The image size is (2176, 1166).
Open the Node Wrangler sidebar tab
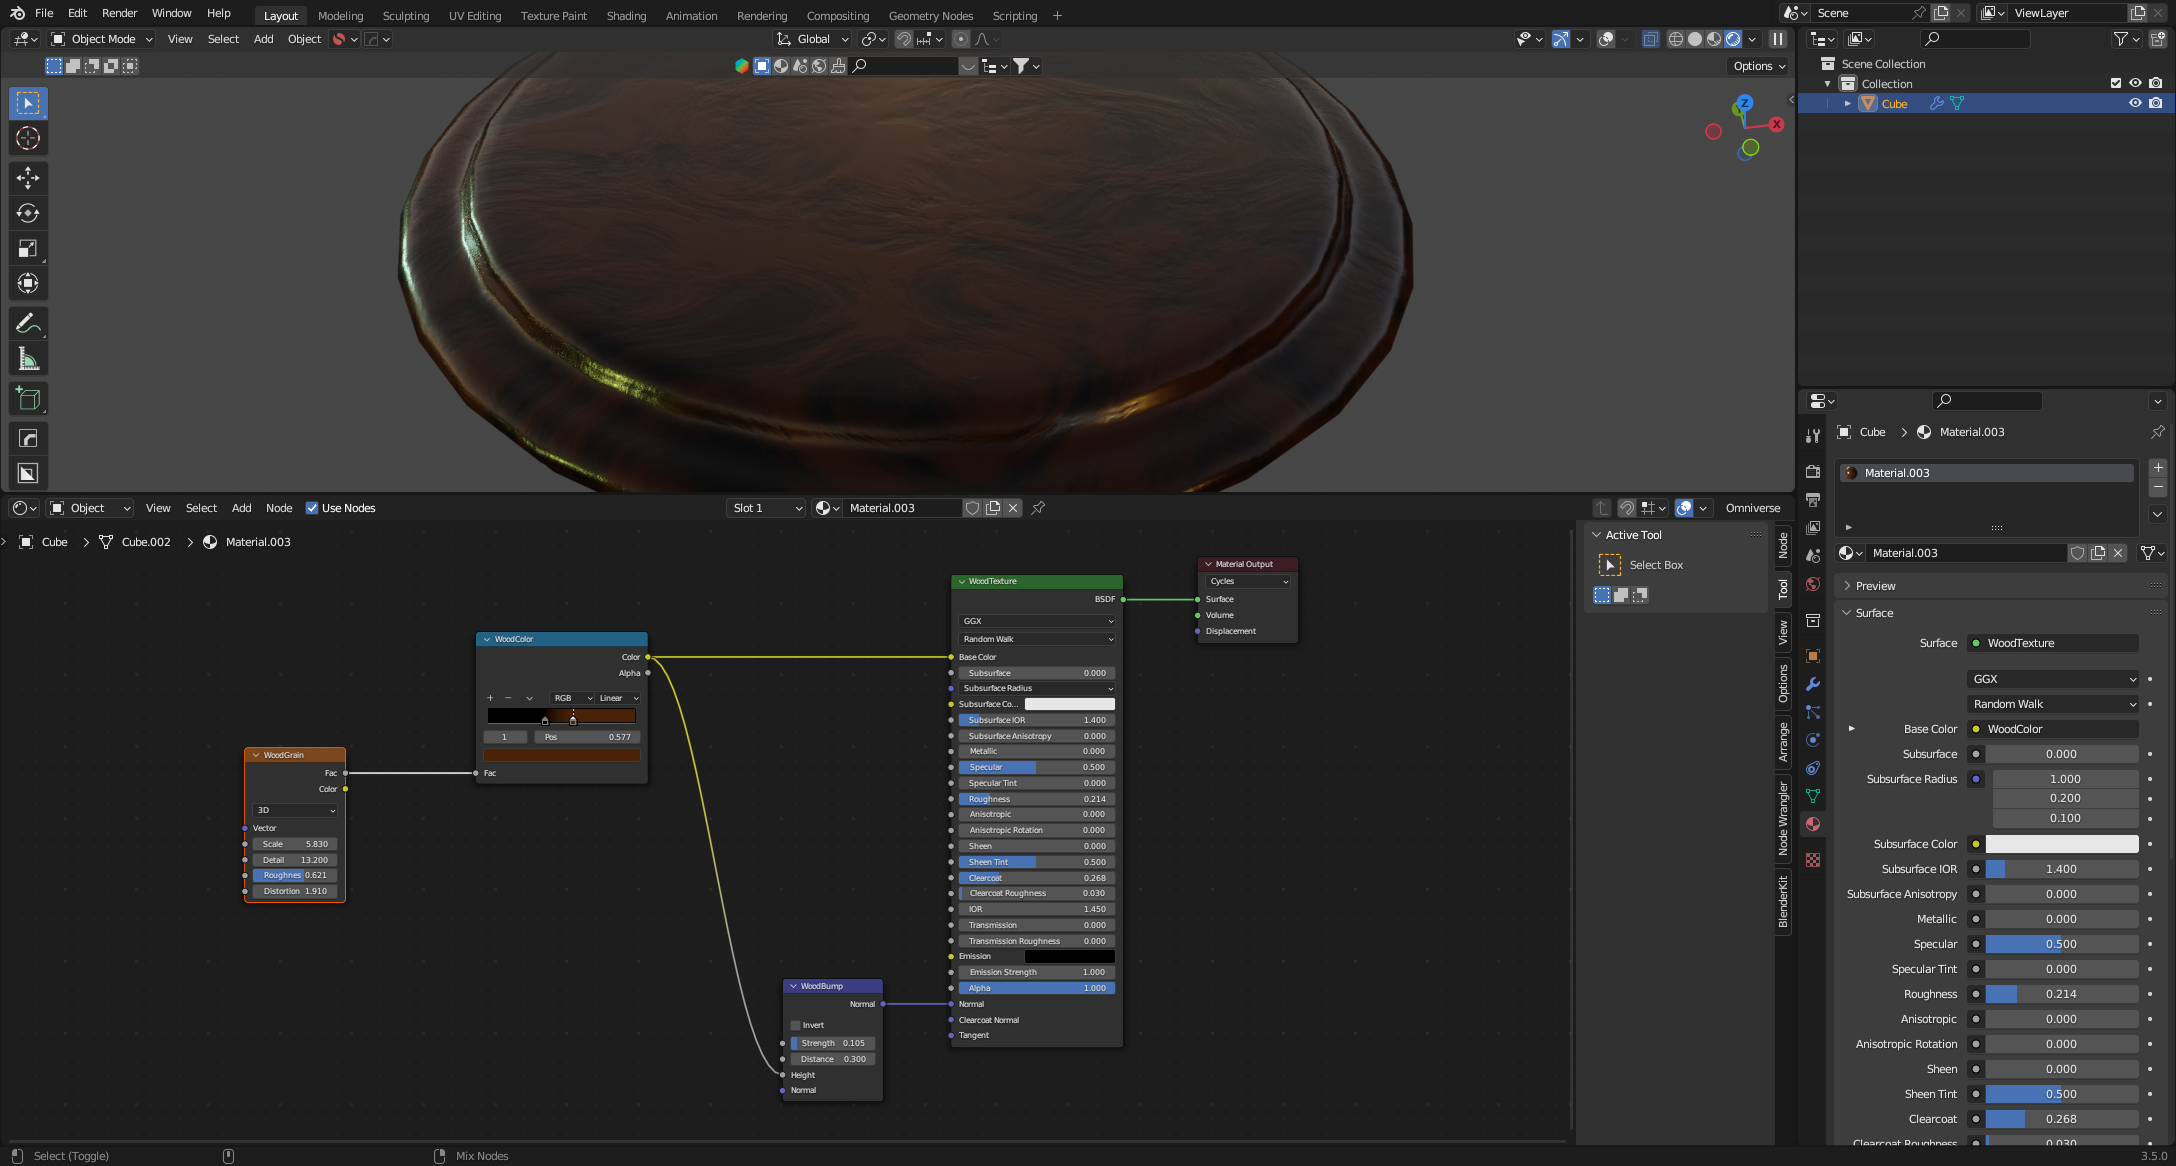tap(1783, 818)
